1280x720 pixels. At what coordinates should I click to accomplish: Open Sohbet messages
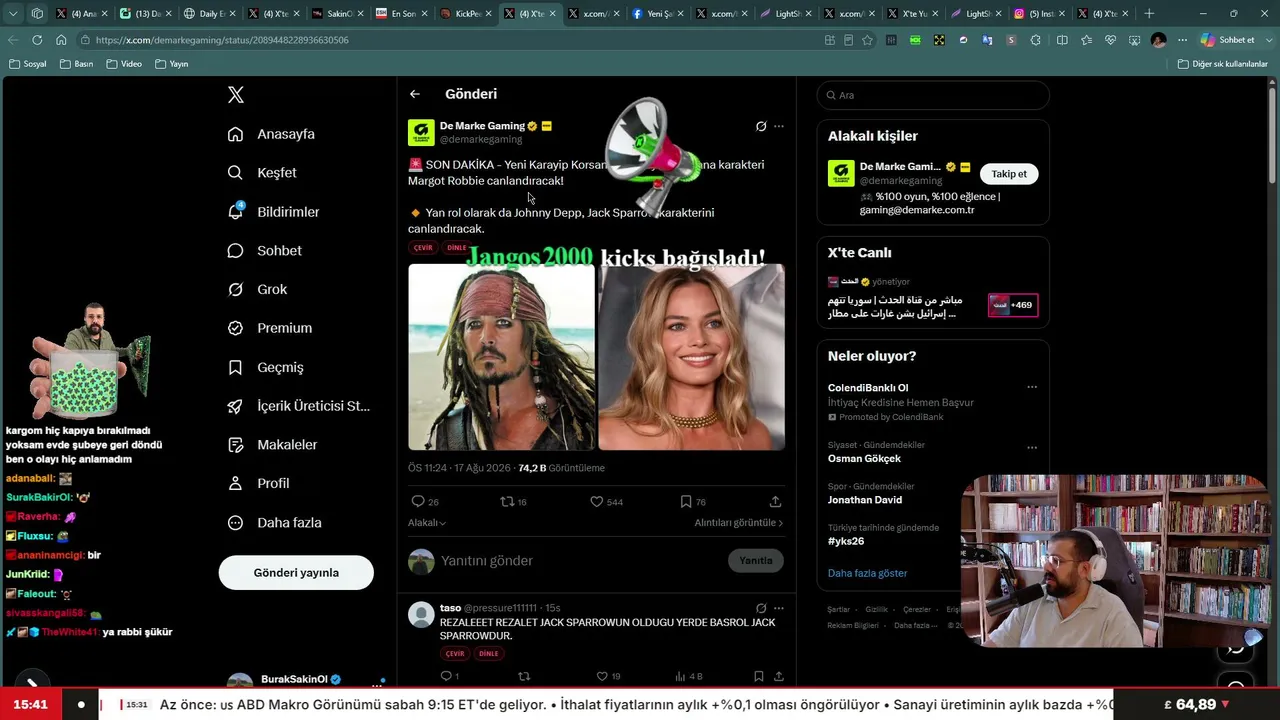[265, 250]
